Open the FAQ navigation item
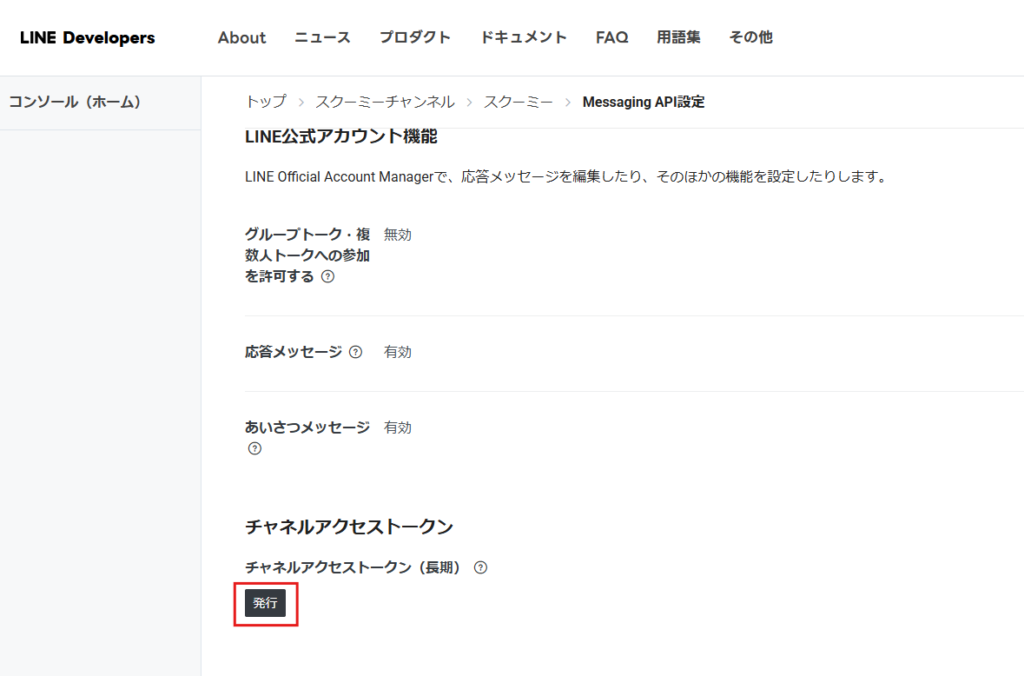Screen dimensions: 1024x676 [x=612, y=38]
